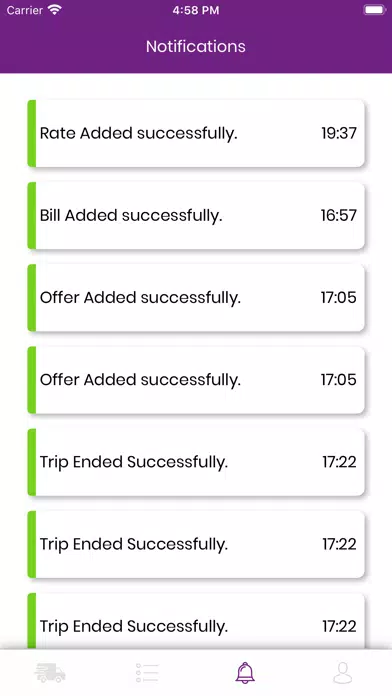Tap the 4:58 PM status bar clock
The width and height of the screenshot is (392, 696).
coord(196,10)
